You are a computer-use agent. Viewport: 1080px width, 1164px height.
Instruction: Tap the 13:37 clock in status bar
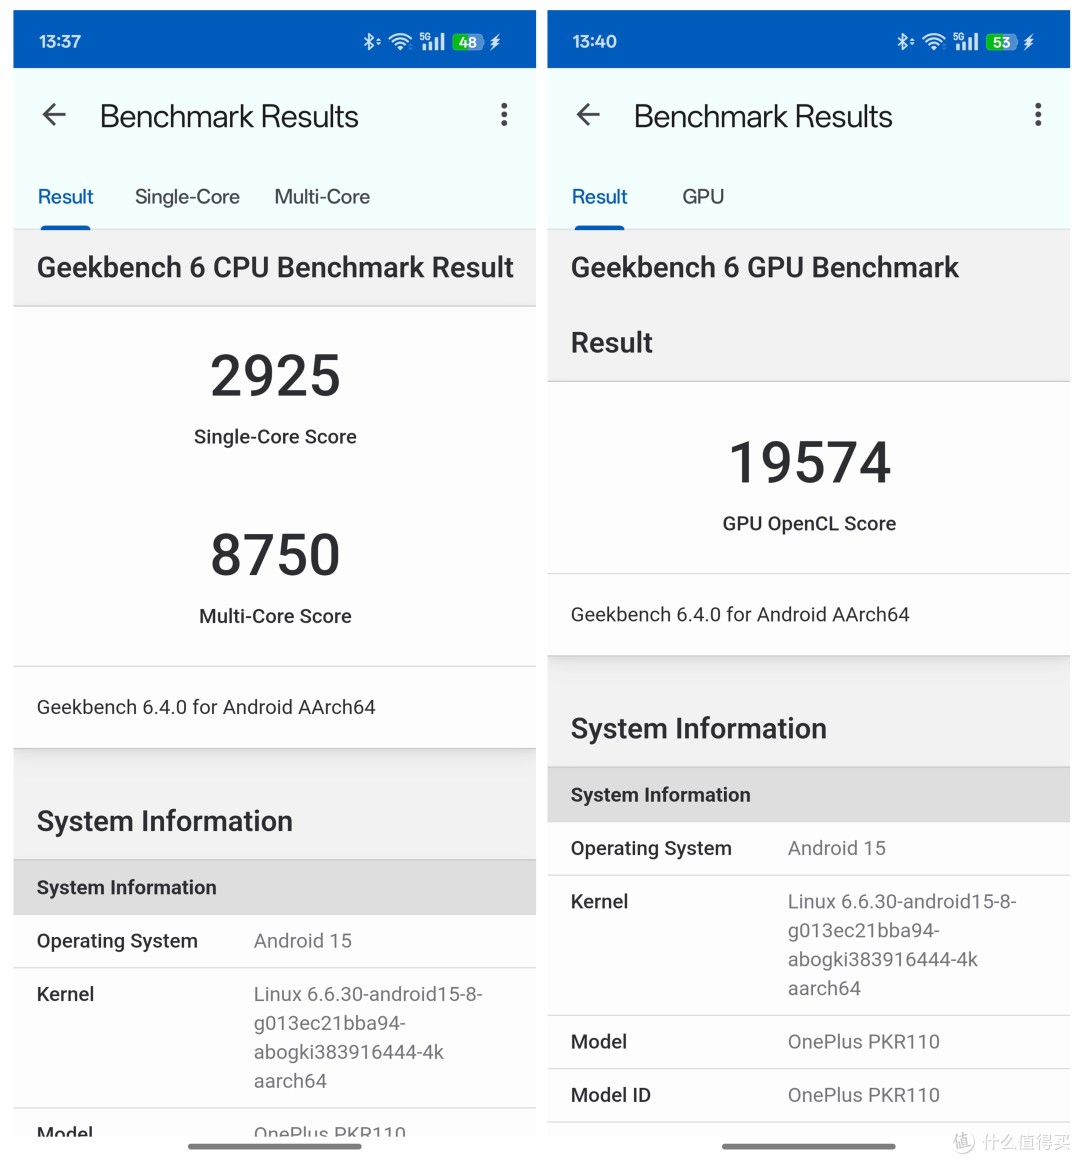click(60, 42)
